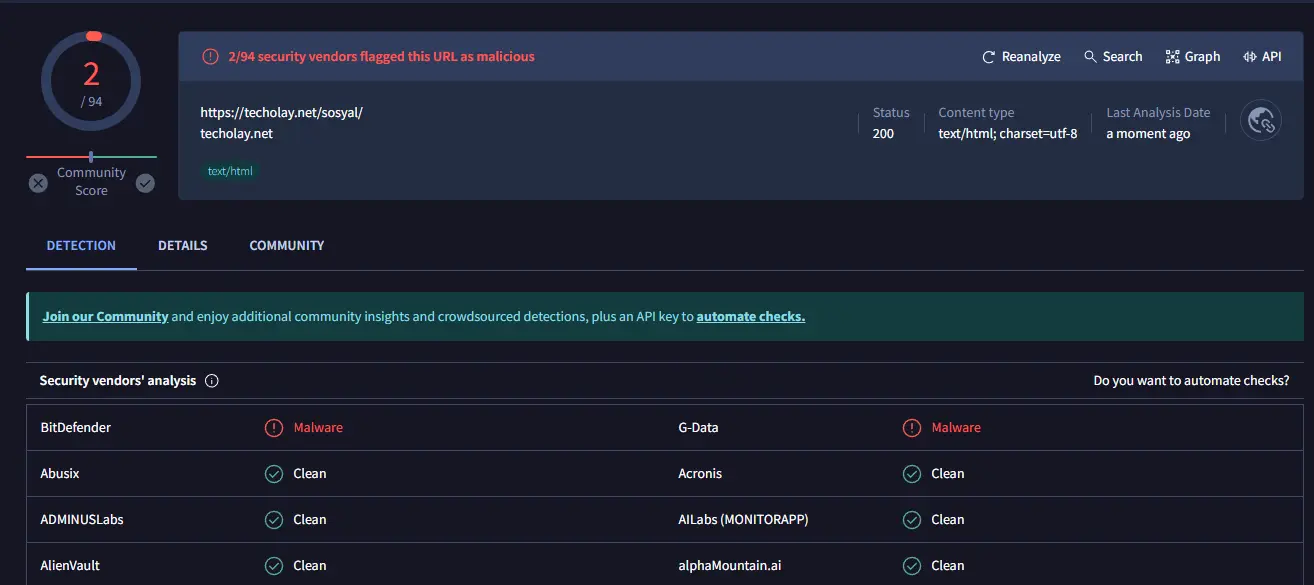Click the Graph label in header
This screenshot has height=585, width=1314.
[x=1202, y=57]
